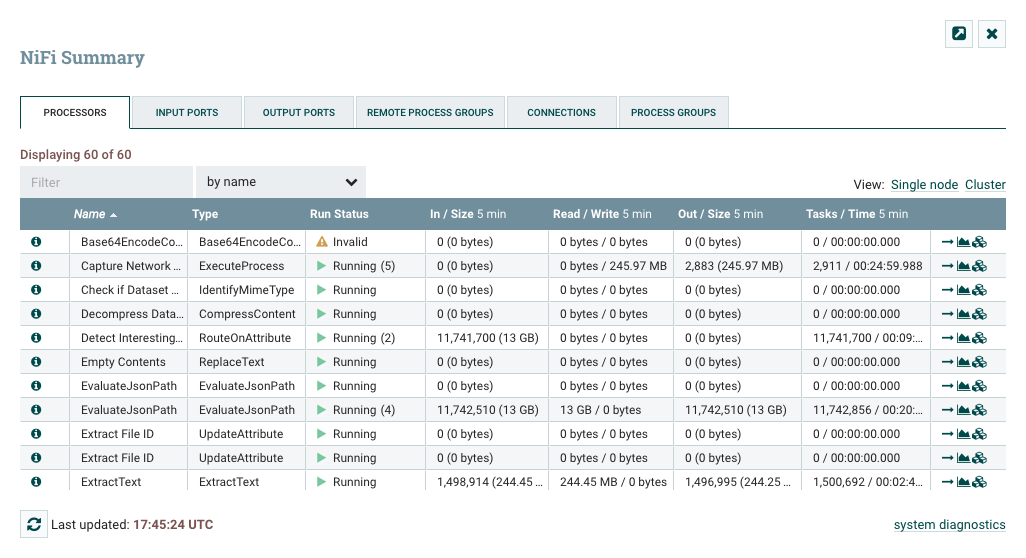Click the Filter text input field
The image size is (1026, 558).
click(106, 182)
